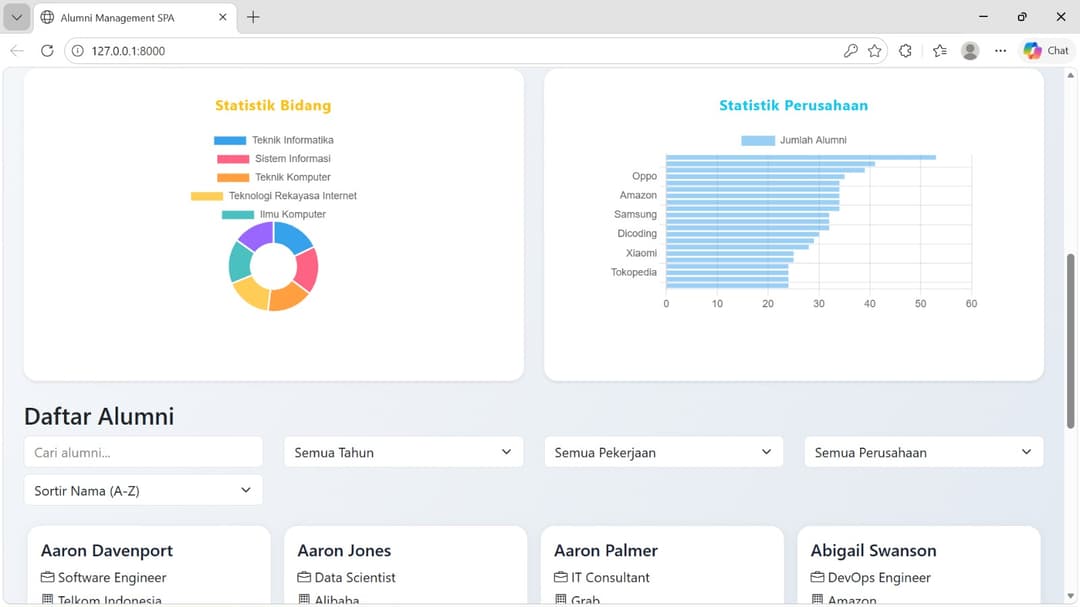Select the Alumni Management SPA tab
1080x607 pixels.
tap(134, 18)
